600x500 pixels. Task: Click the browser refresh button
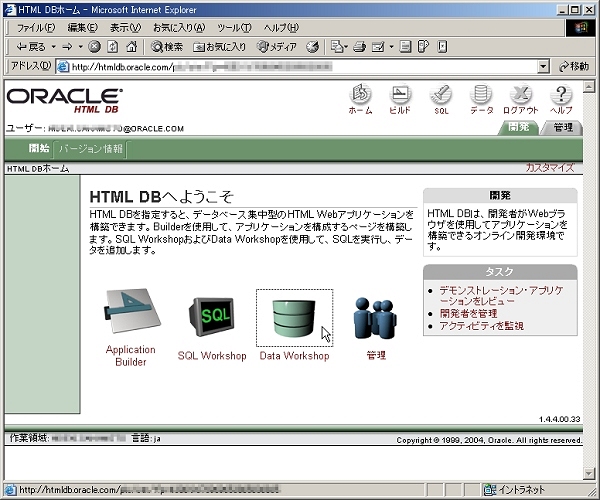(x=112, y=47)
